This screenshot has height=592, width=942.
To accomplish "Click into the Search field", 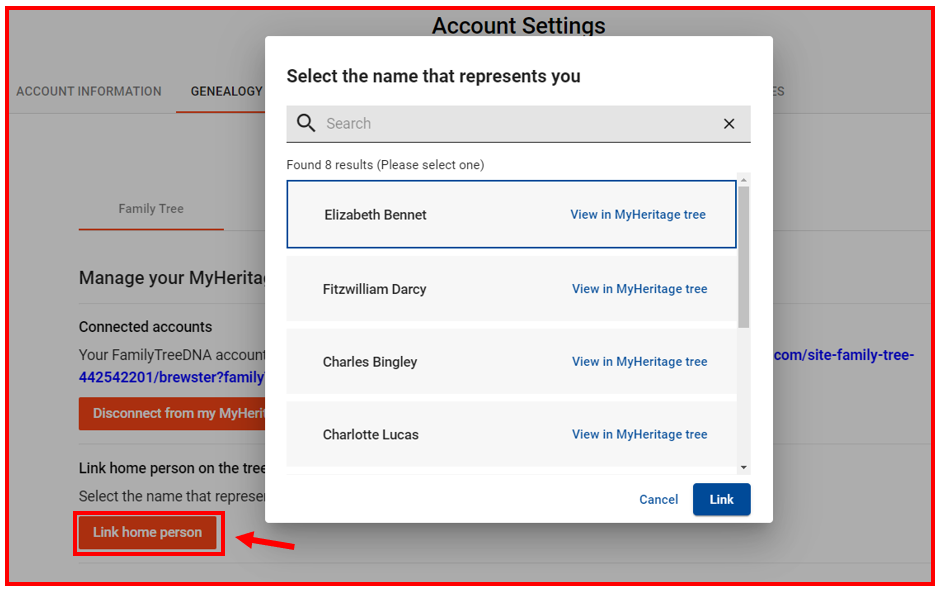I will click(518, 124).
